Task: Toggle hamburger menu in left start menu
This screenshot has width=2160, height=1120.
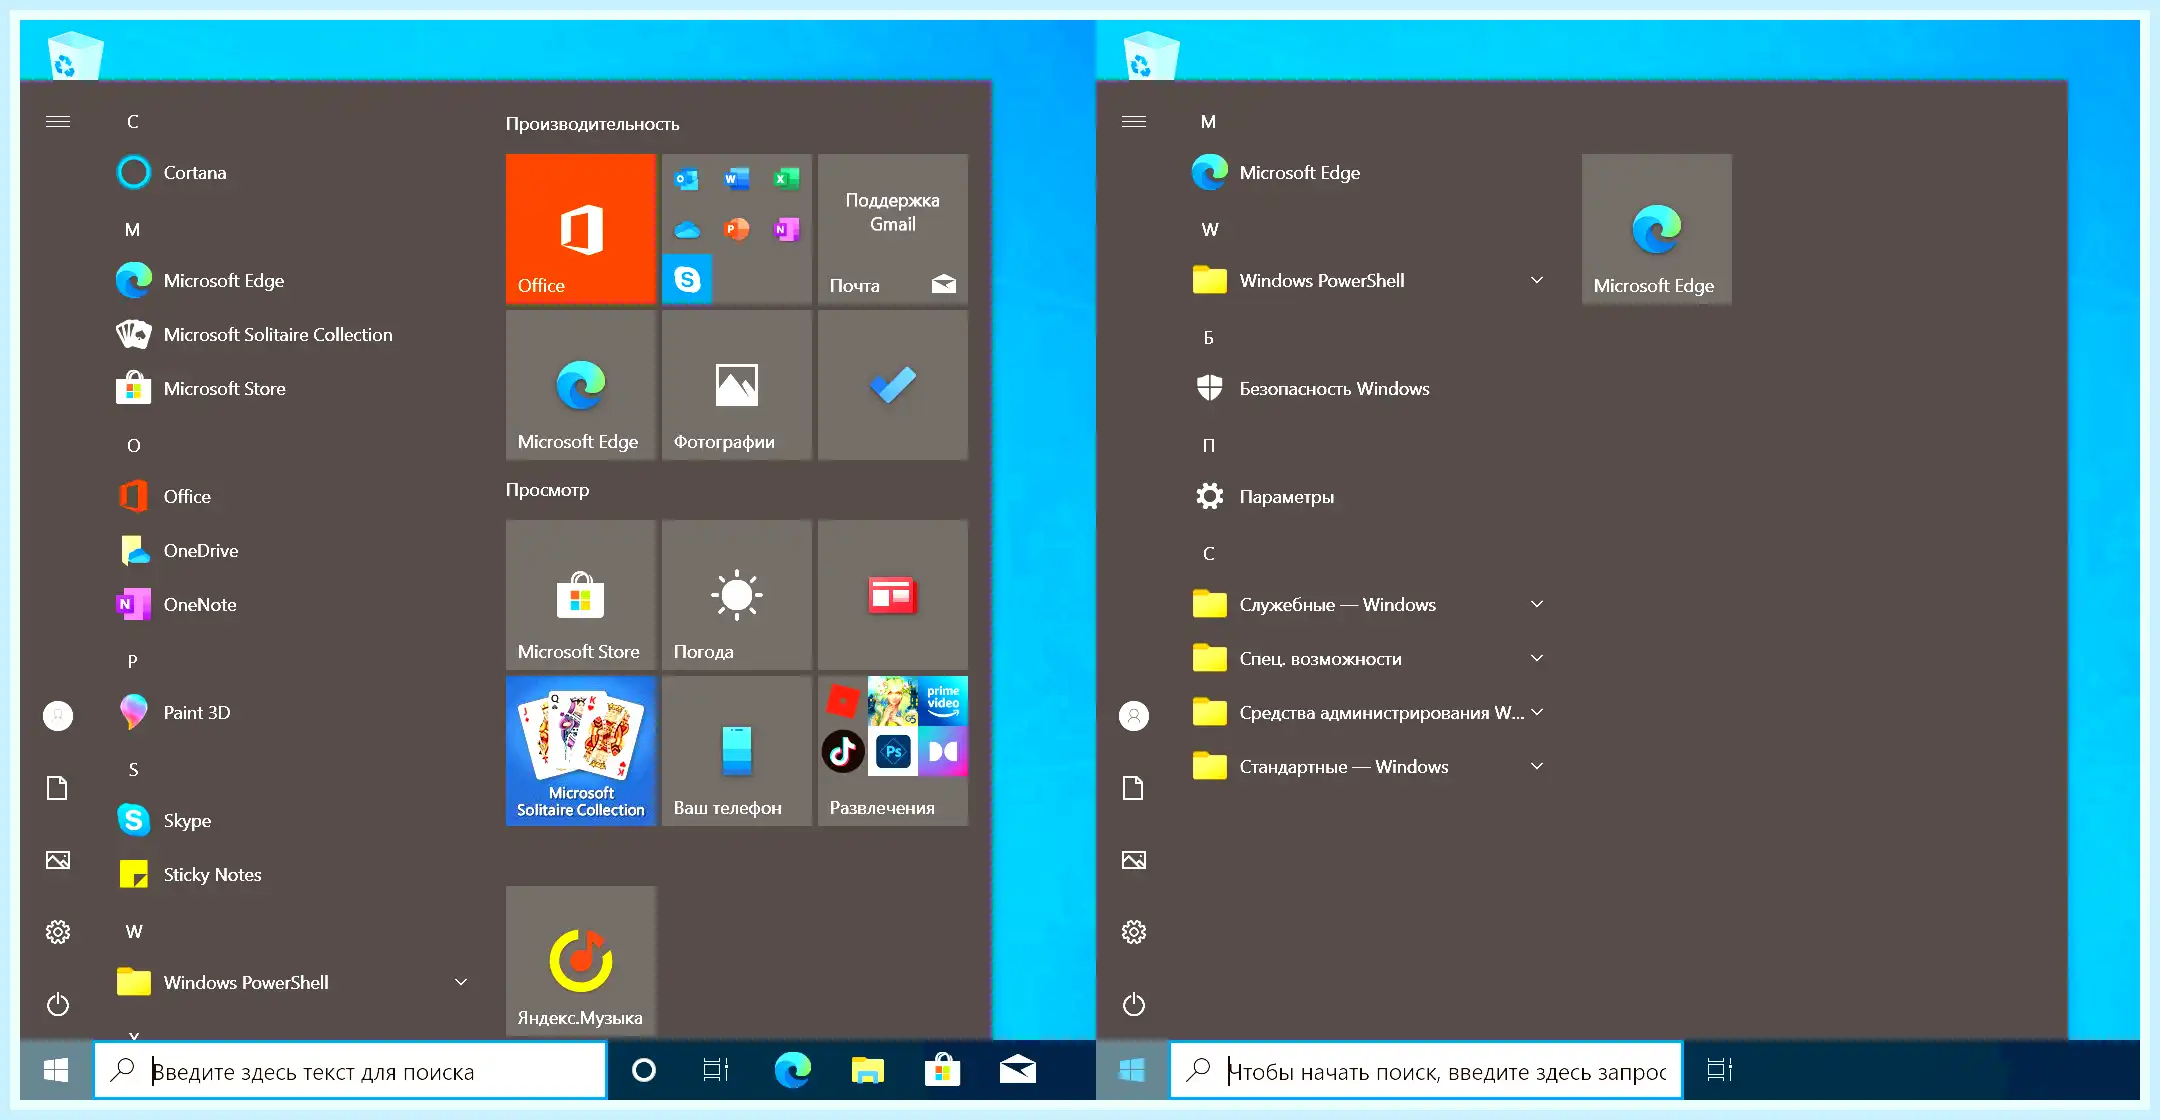Action: pos(58,122)
